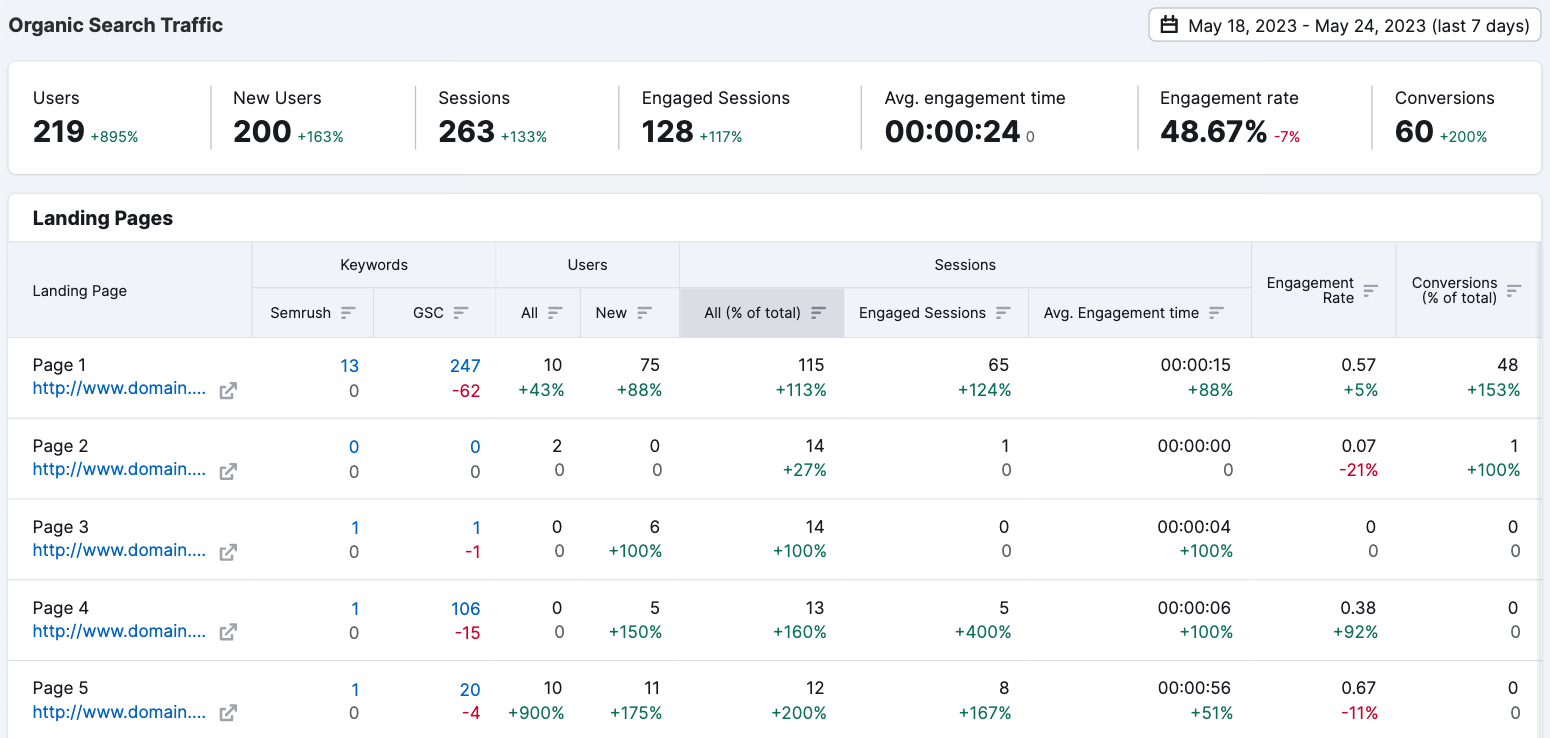Open Page 4 GSC keywords value 106
This screenshot has height=738, width=1550.
pyautogui.click(x=465, y=609)
